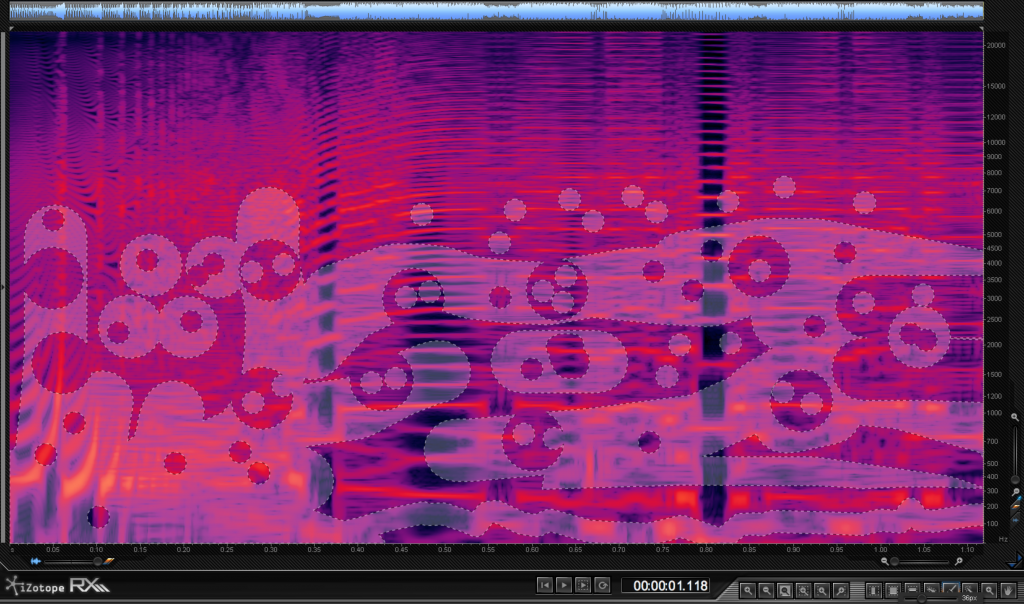Select the frequency selection tool
The height and width of the screenshot is (604, 1024).
(911, 590)
